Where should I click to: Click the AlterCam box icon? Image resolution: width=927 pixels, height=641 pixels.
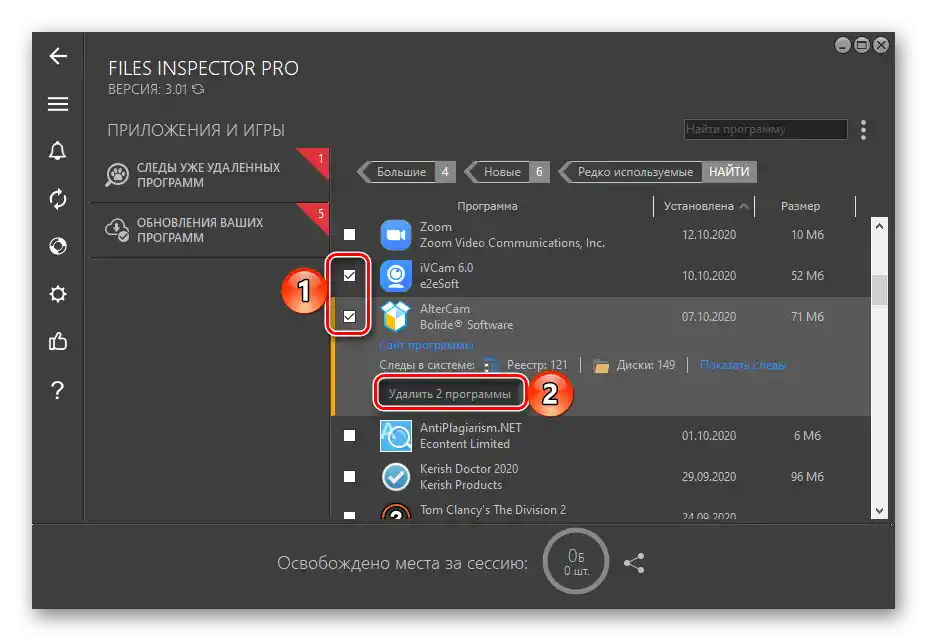[x=396, y=316]
